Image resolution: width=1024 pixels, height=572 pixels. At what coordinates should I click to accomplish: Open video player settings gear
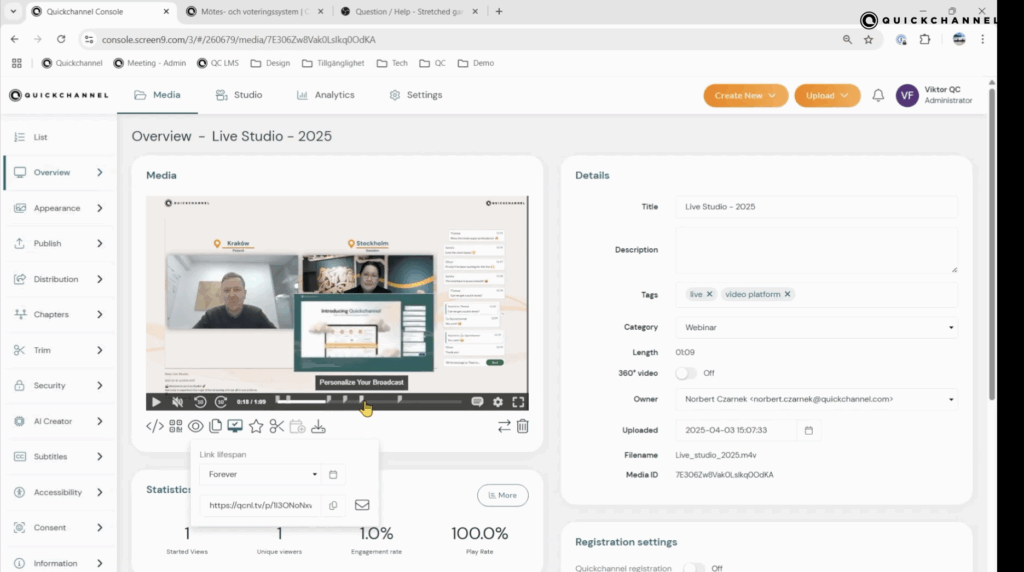pos(498,402)
